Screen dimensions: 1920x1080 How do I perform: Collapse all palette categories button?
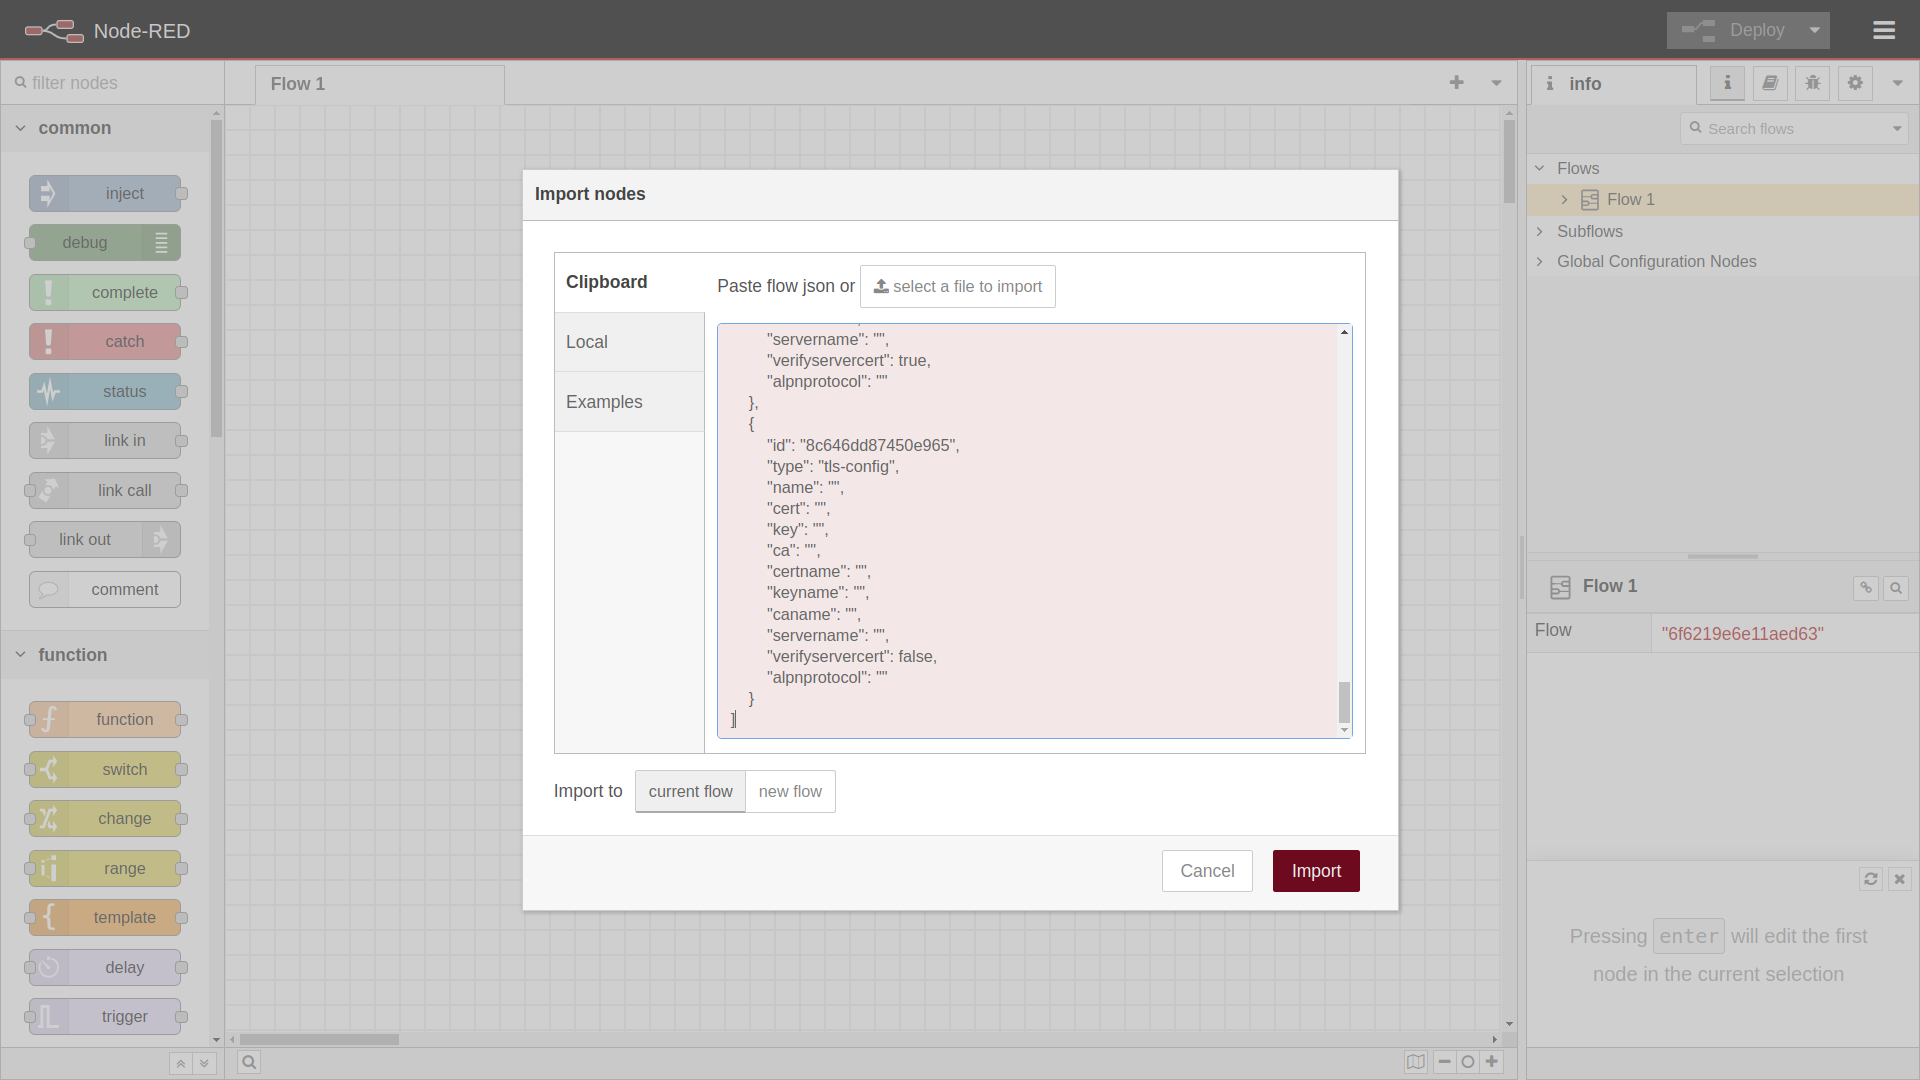181,1063
